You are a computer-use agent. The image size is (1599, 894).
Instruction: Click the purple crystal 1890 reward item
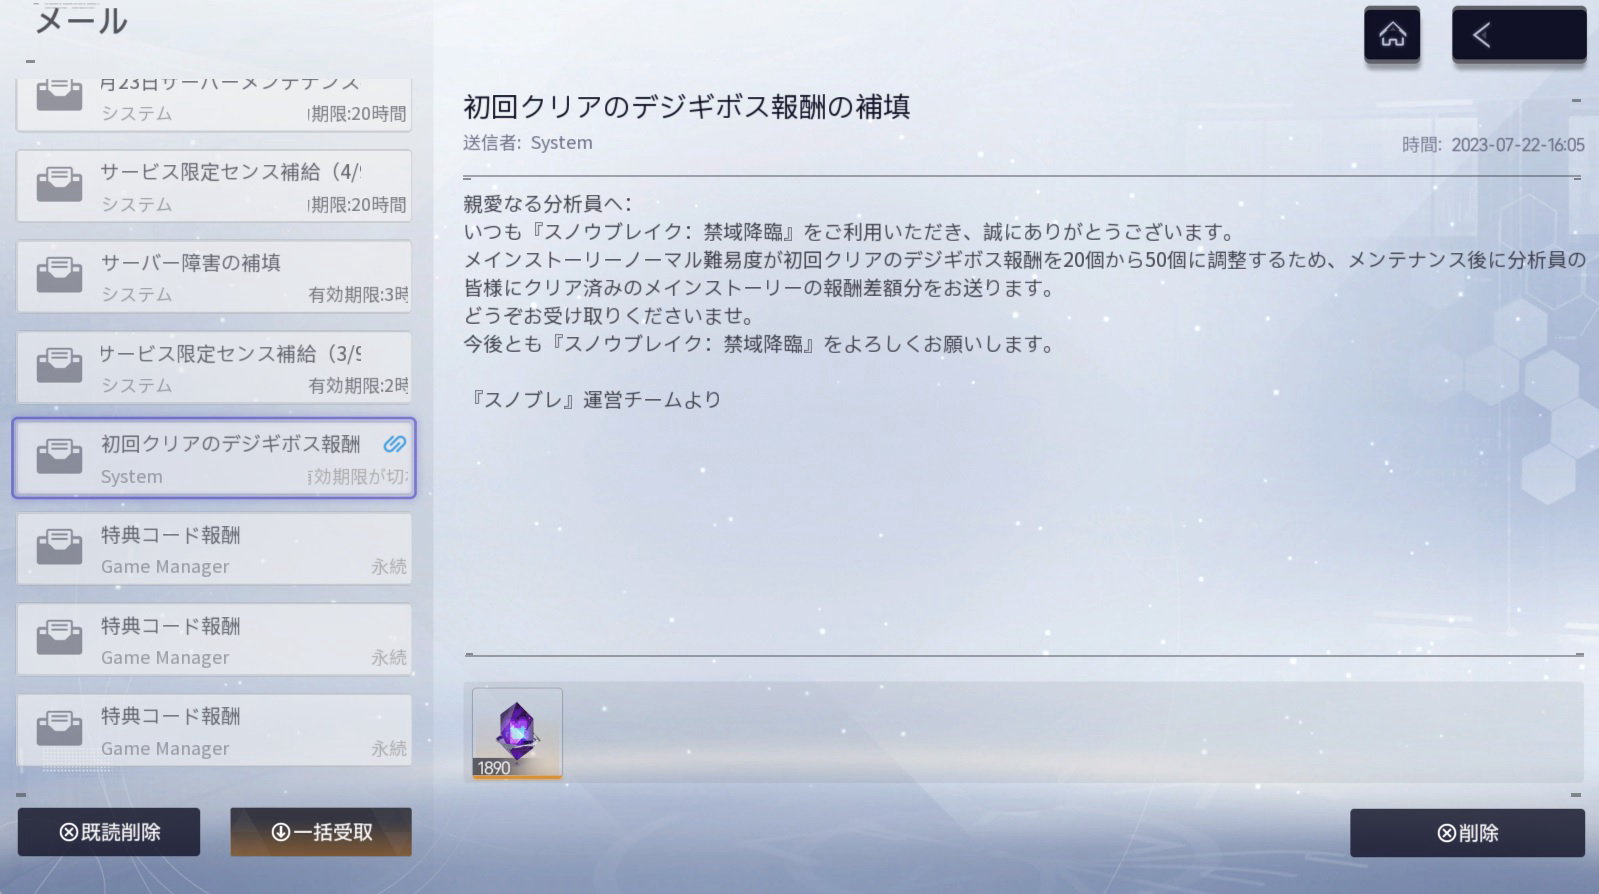[x=517, y=733]
